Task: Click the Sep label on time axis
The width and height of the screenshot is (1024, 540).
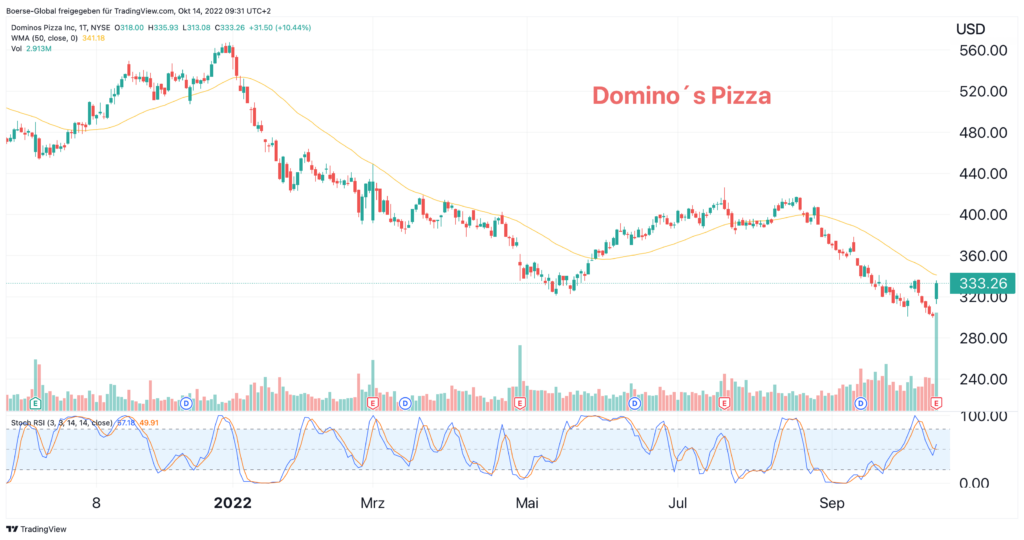Action: coord(832,503)
